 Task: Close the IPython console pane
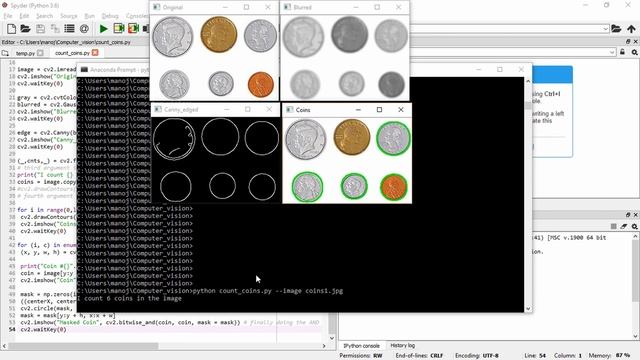point(635,215)
